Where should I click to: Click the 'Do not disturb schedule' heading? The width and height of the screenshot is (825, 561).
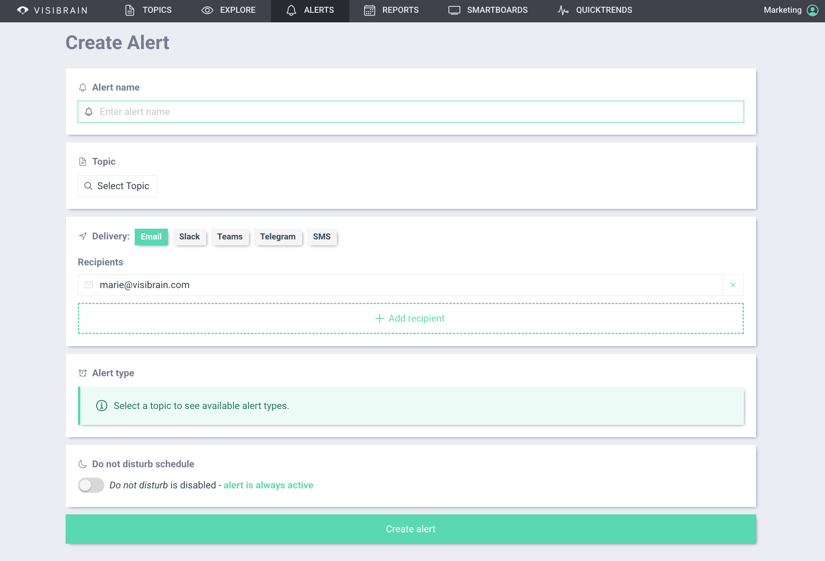[143, 464]
